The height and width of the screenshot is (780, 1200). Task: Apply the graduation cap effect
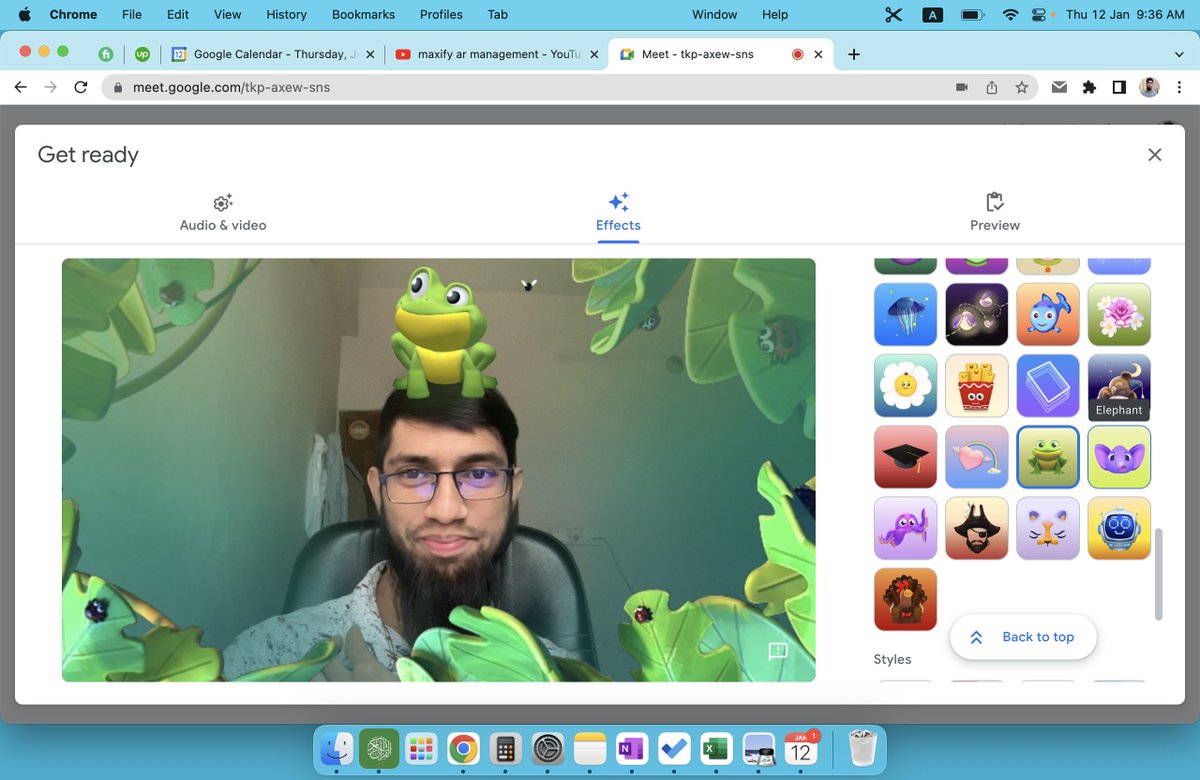point(905,458)
